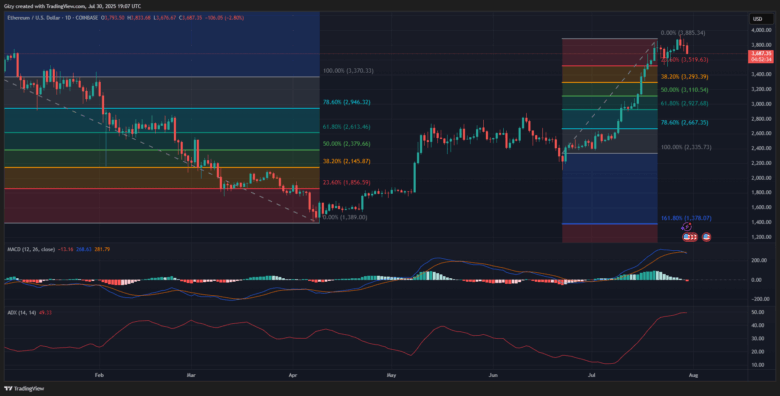Click the rightmost US flag event icon
The width and height of the screenshot is (780, 396).
click(706, 237)
